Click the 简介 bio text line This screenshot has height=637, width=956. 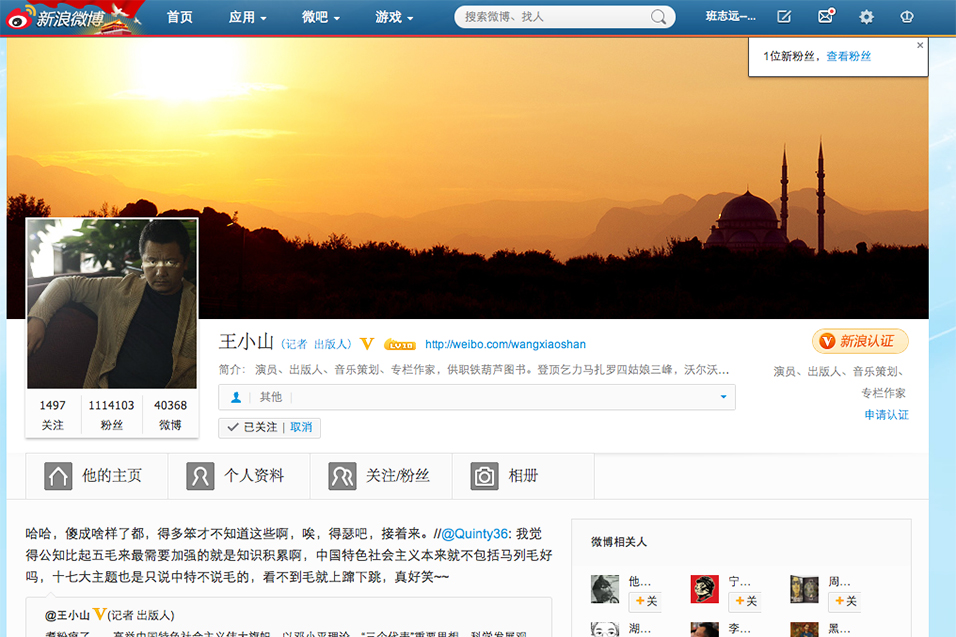pos(474,370)
